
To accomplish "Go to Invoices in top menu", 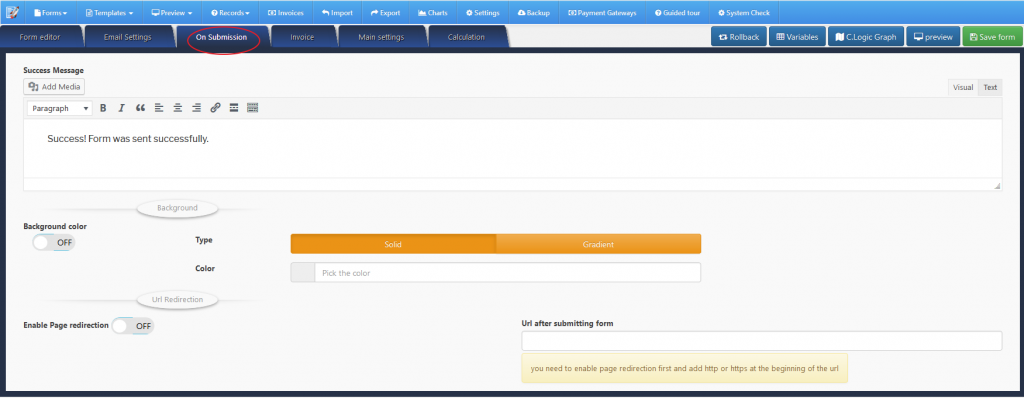I will (286, 12).
